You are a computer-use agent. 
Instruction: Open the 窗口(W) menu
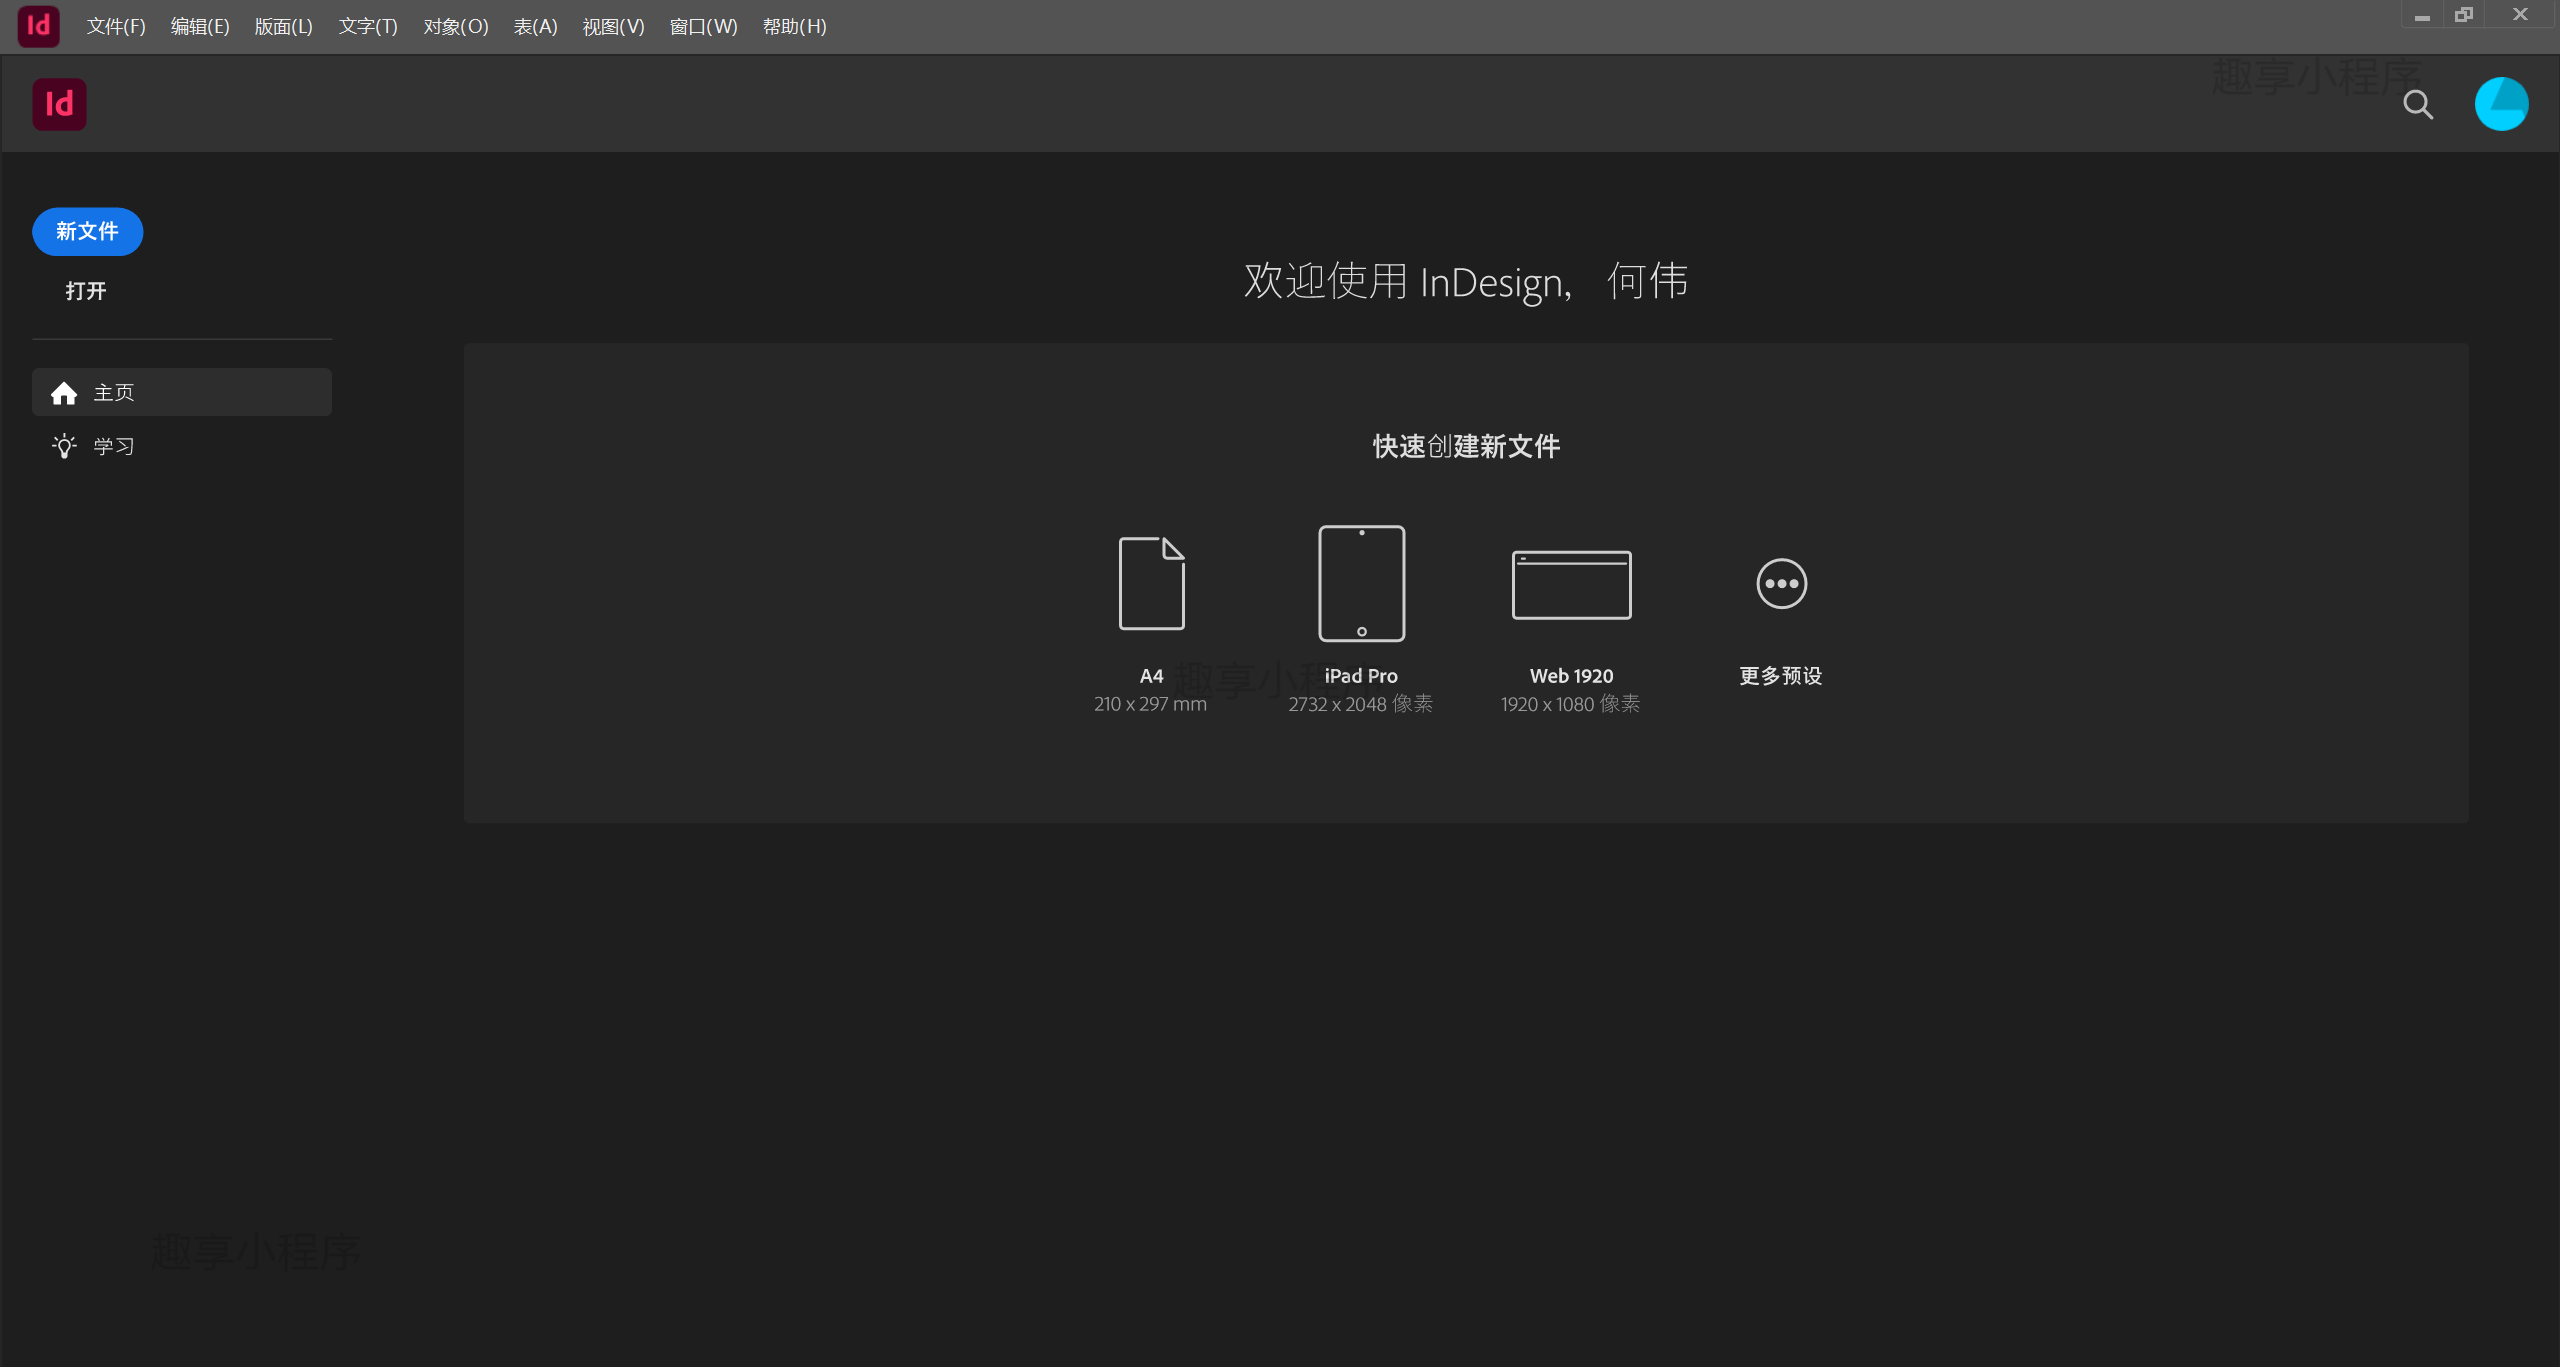pyautogui.click(x=703, y=27)
